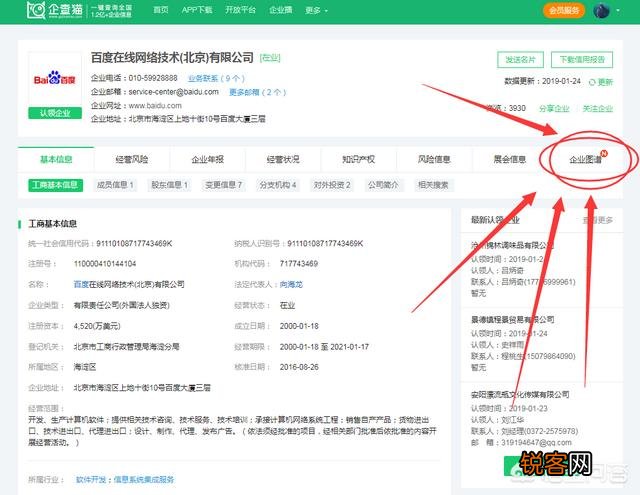The height and width of the screenshot is (495, 640).
Task: Click the 关注企业 link
Action: click(598, 108)
